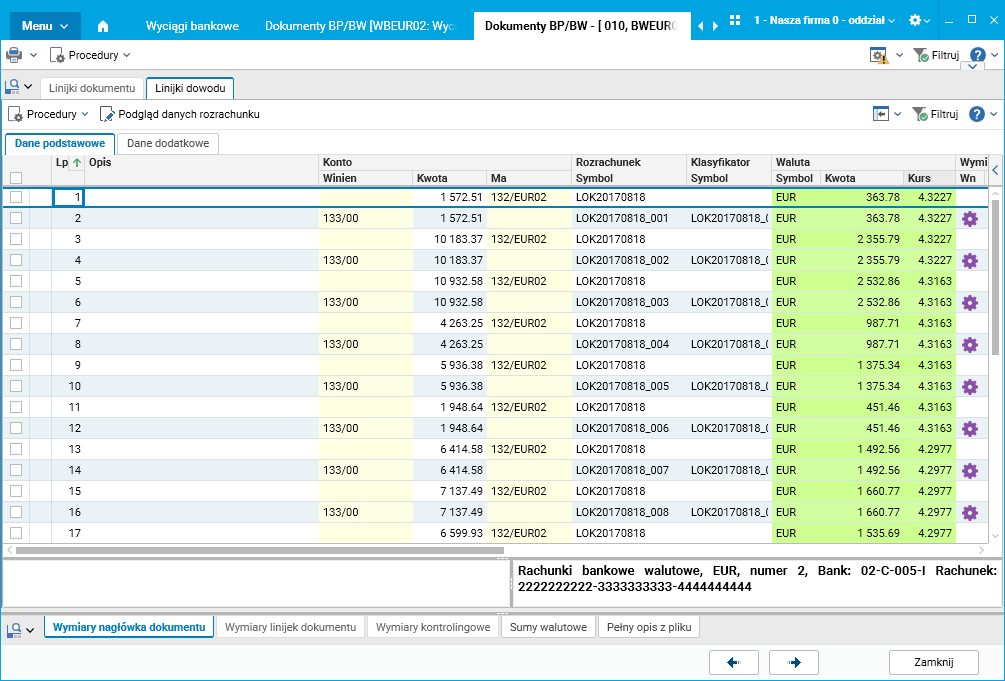Click the Home icon tab
Image resolution: width=1005 pixels, height=681 pixels.
[x=103, y=26]
